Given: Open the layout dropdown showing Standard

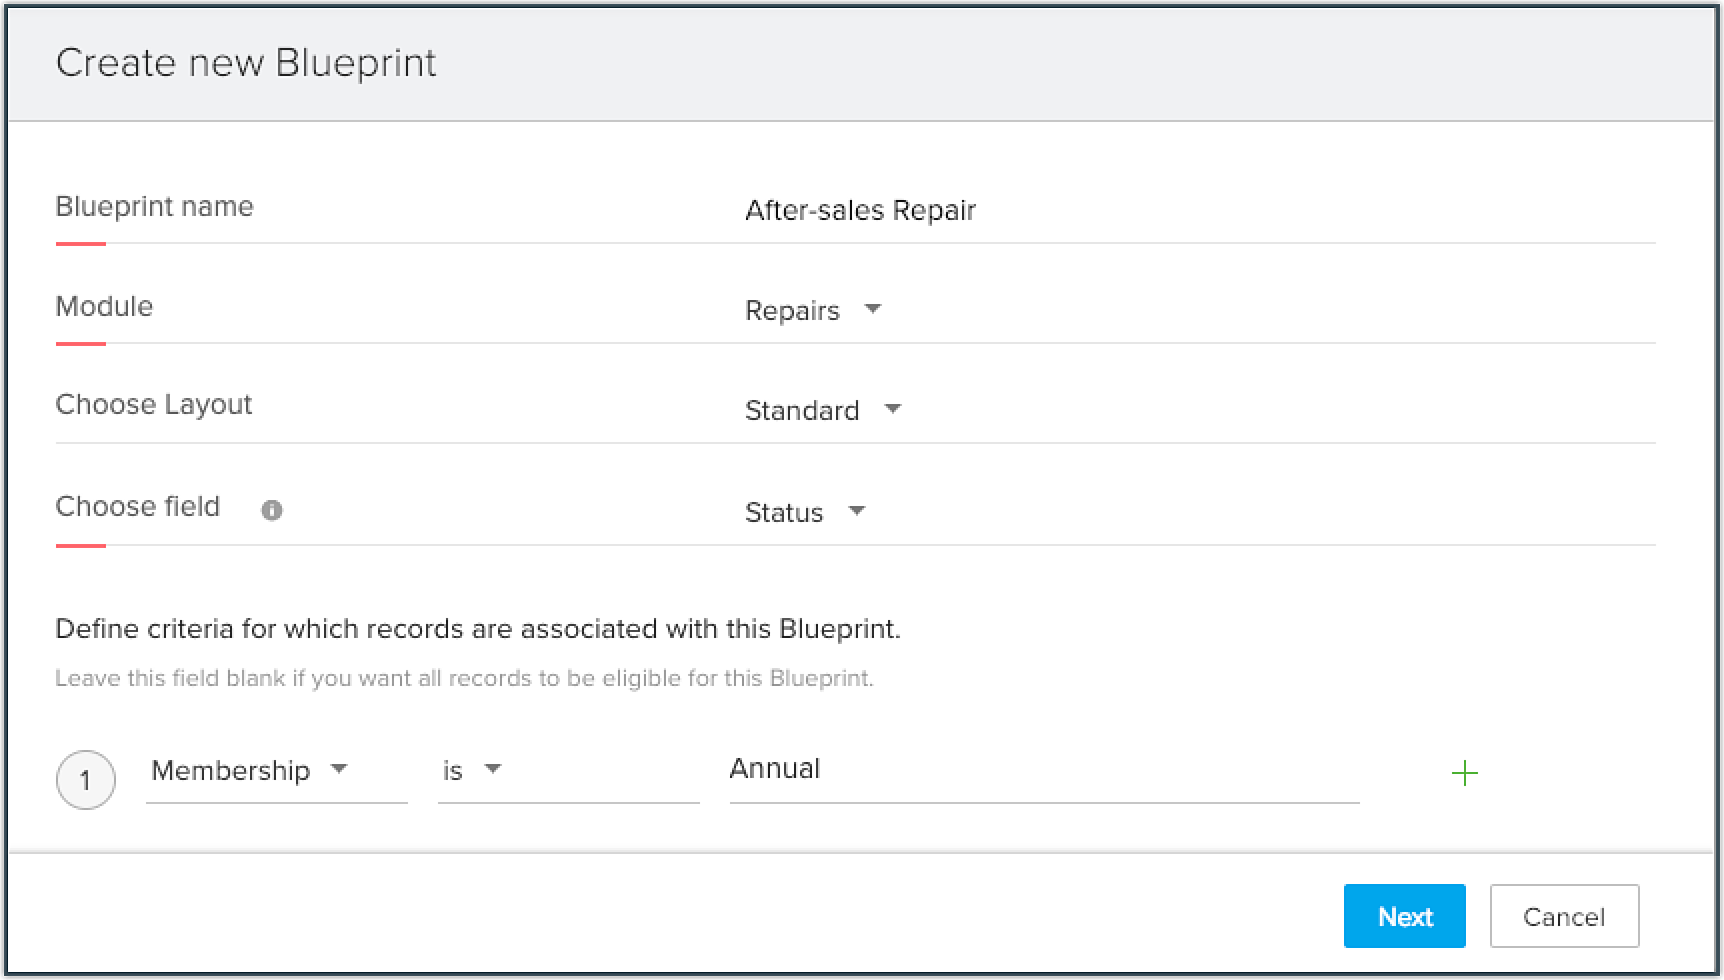Looking at the screenshot, I should point(803,411).
